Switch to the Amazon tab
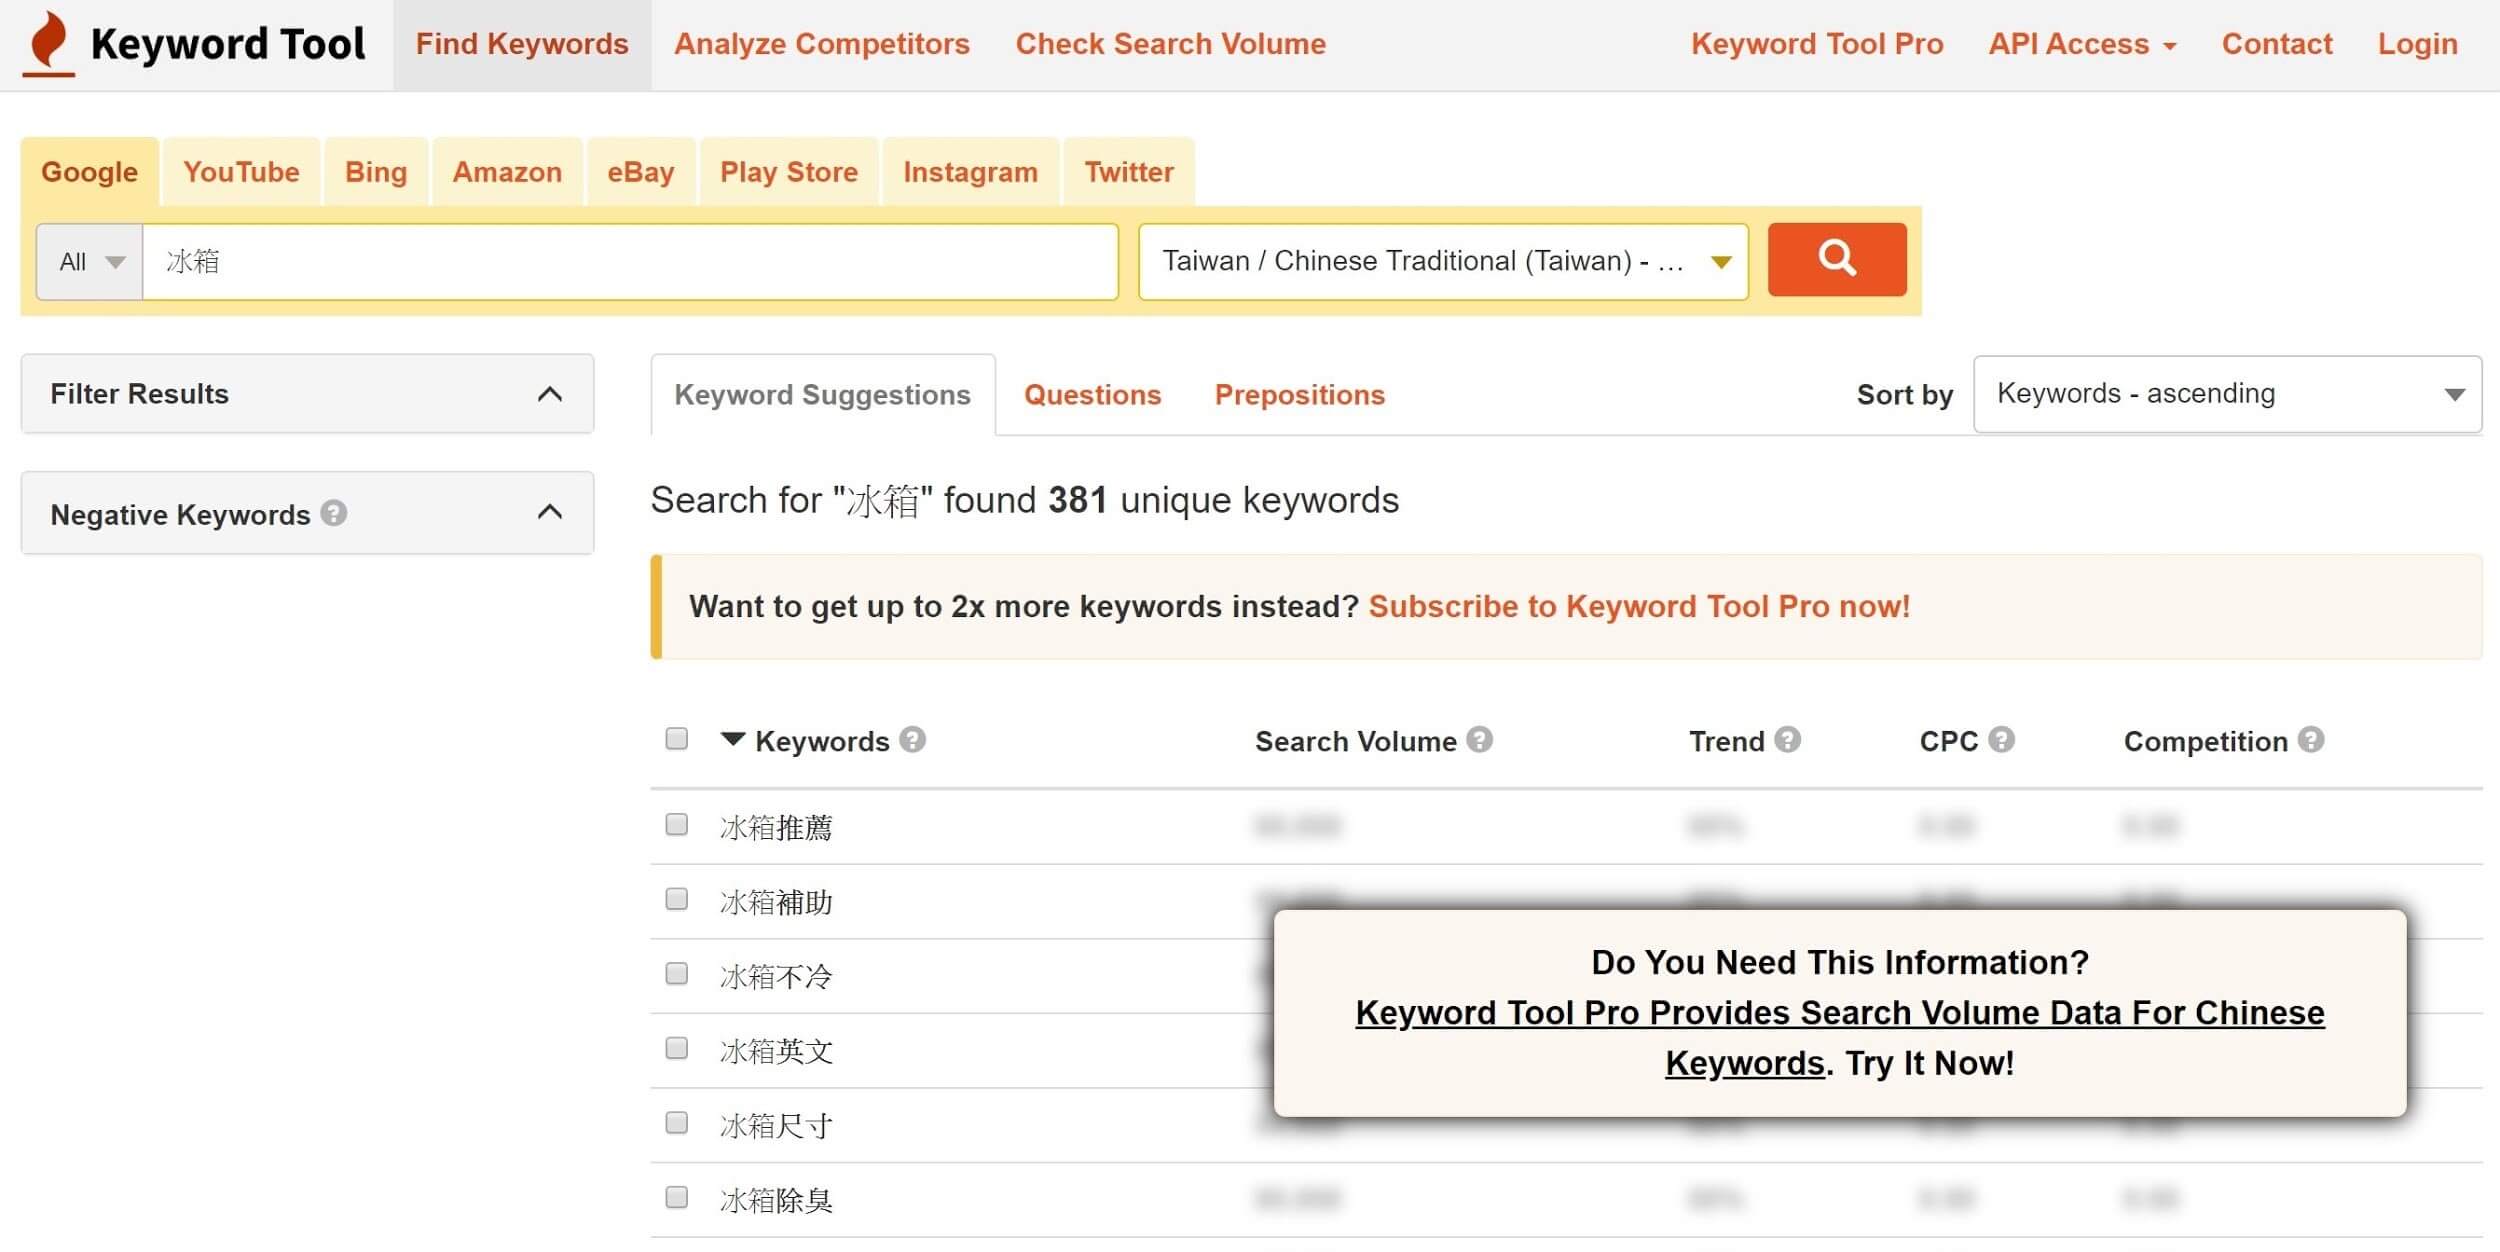 [507, 172]
